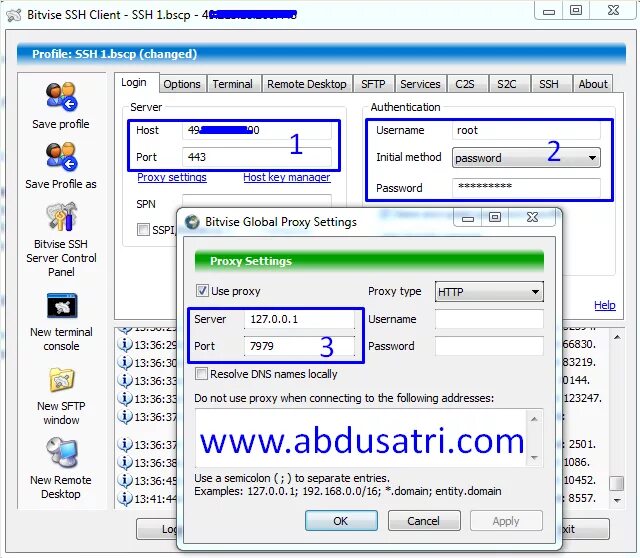
Task: Click the server Port field showing 443
Action: click(257, 157)
